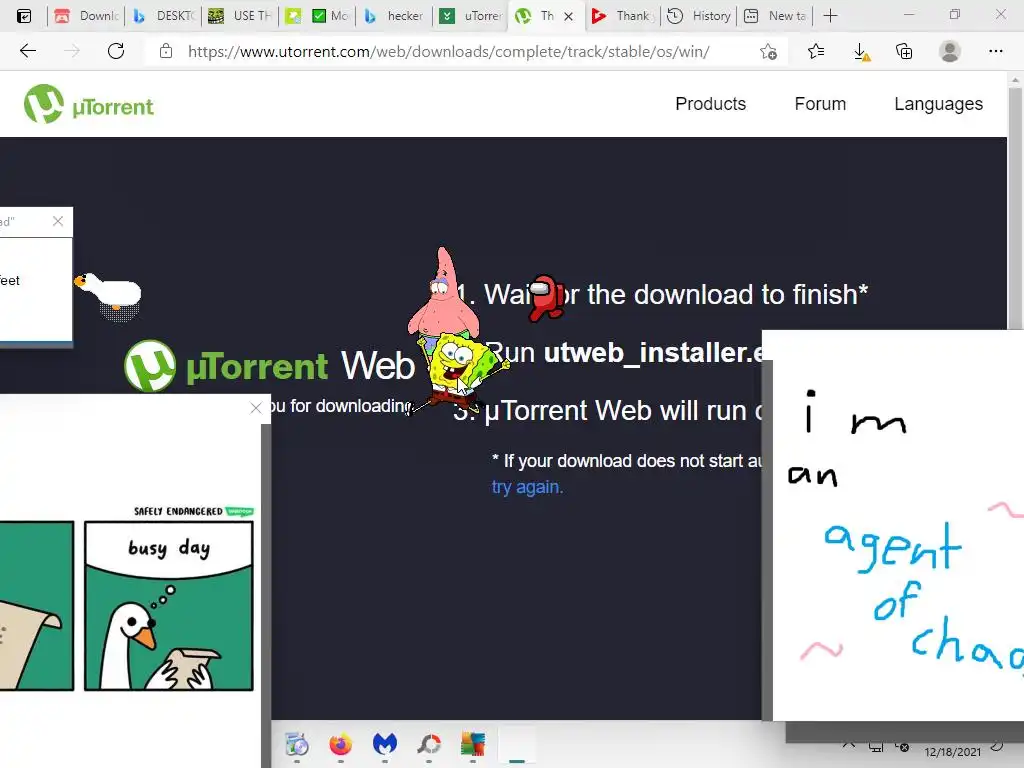This screenshot has width=1024, height=768.
Task: Open the AVG colored squares taskbar icon
Action: (x=473, y=744)
